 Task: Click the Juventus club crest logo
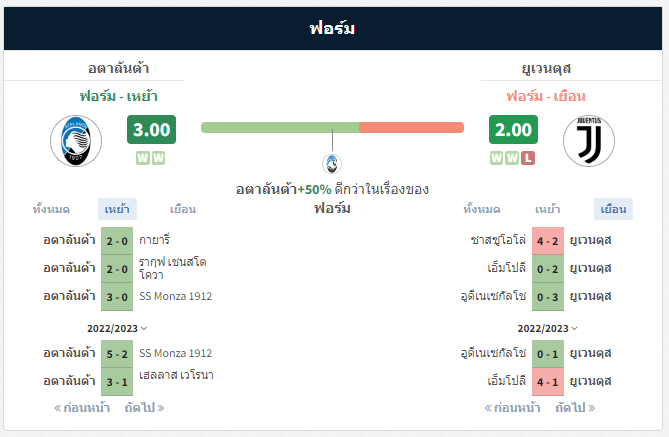tap(589, 141)
